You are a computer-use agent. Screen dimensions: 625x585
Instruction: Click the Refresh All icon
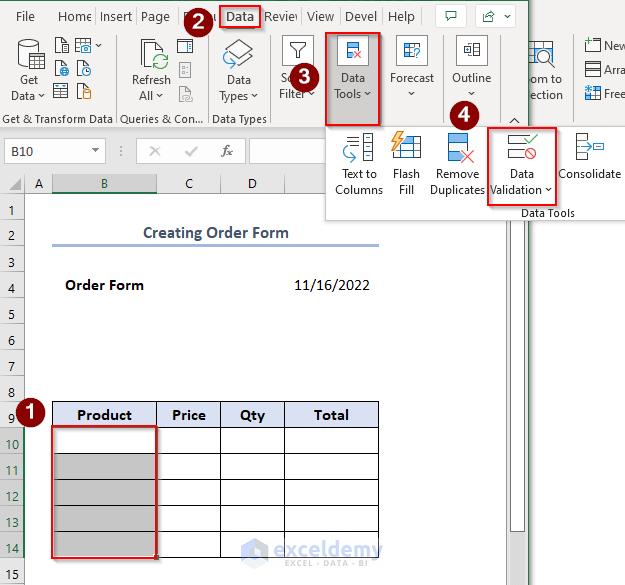coord(154,53)
